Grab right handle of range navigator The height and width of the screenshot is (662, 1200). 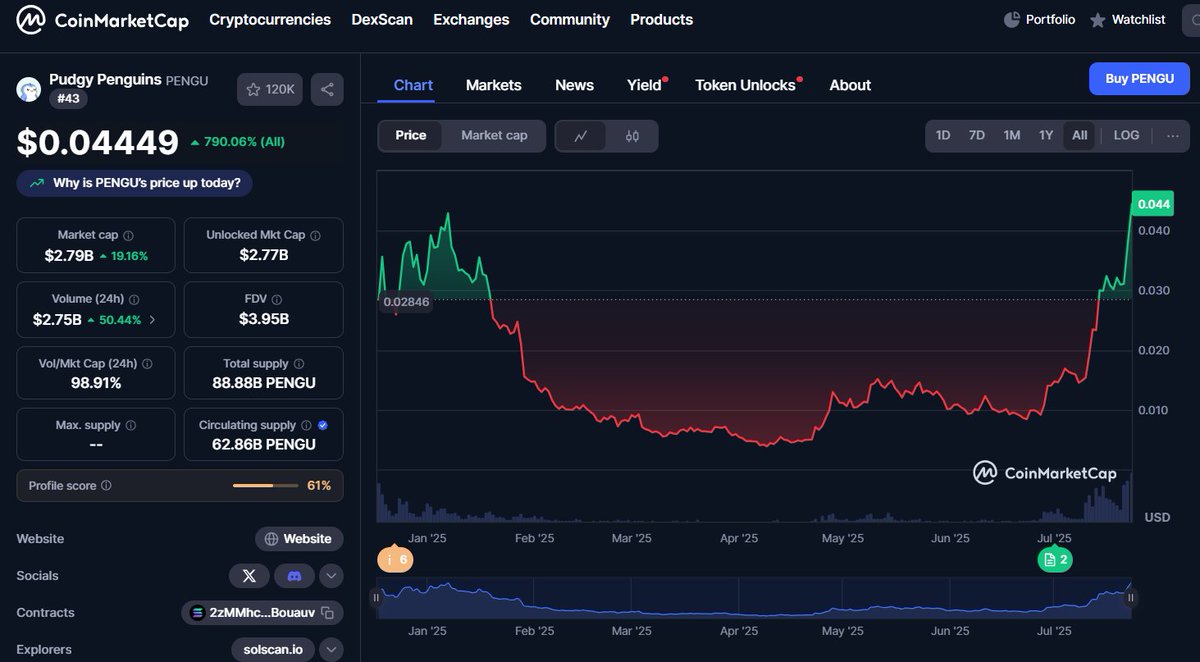1131,598
